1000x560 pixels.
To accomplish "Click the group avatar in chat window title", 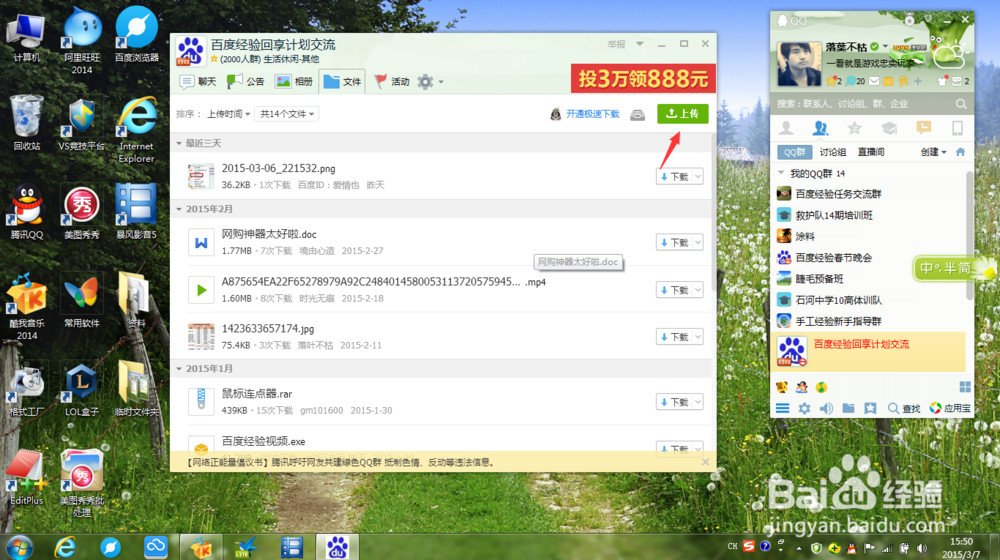I will click(x=190, y=51).
